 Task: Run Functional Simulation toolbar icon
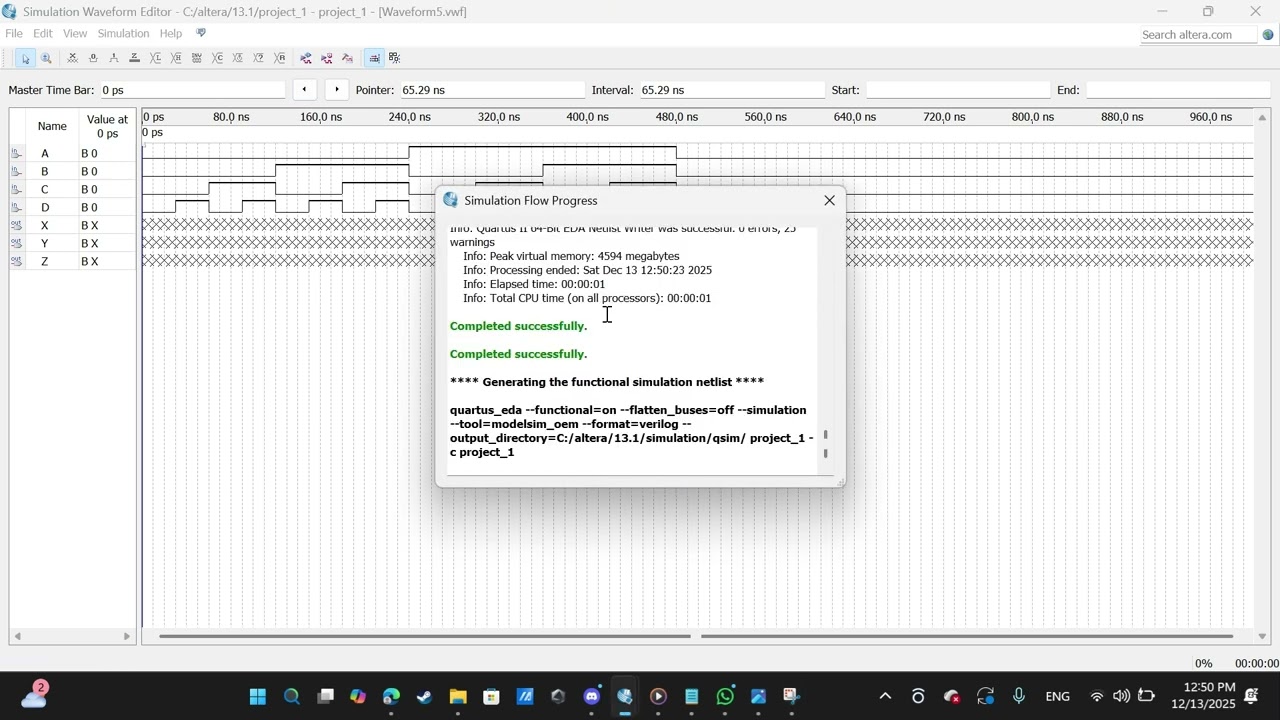(306, 58)
